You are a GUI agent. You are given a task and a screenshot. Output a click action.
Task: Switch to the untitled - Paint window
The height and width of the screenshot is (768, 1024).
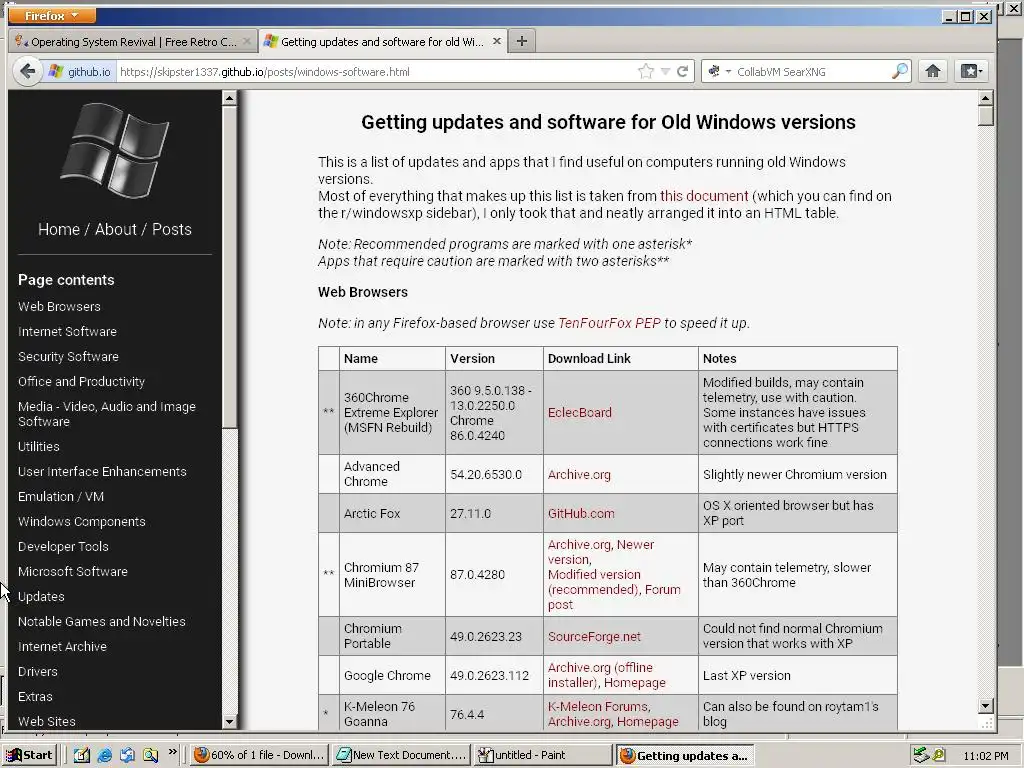[543, 755]
